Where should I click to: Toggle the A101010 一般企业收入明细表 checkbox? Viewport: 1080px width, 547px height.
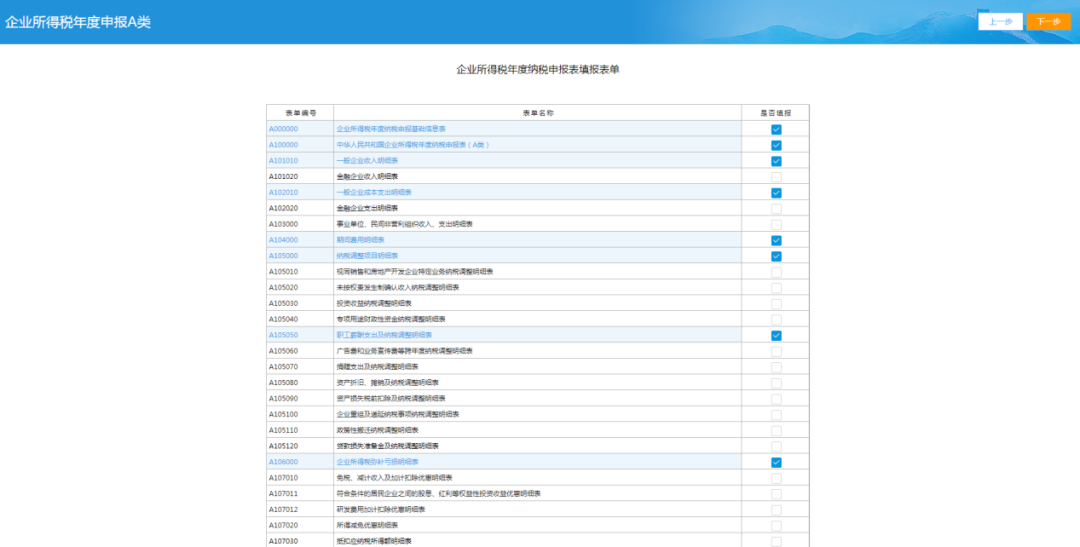tap(776, 161)
